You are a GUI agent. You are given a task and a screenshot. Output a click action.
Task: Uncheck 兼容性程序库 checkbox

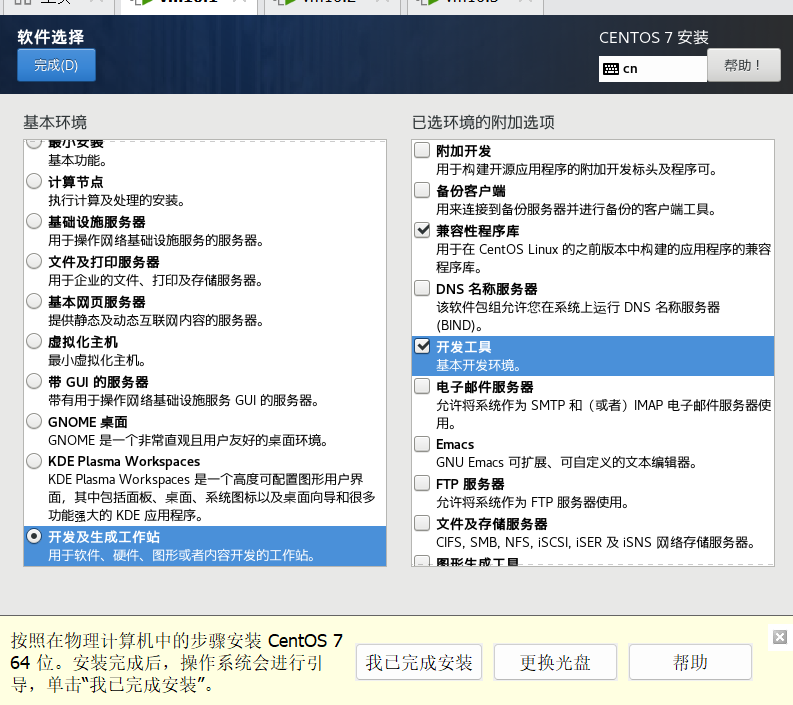point(422,230)
